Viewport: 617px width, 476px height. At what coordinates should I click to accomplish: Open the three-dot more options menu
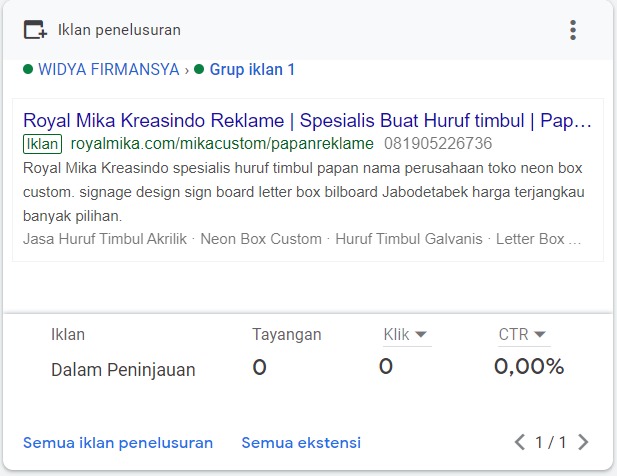[x=573, y=30]
